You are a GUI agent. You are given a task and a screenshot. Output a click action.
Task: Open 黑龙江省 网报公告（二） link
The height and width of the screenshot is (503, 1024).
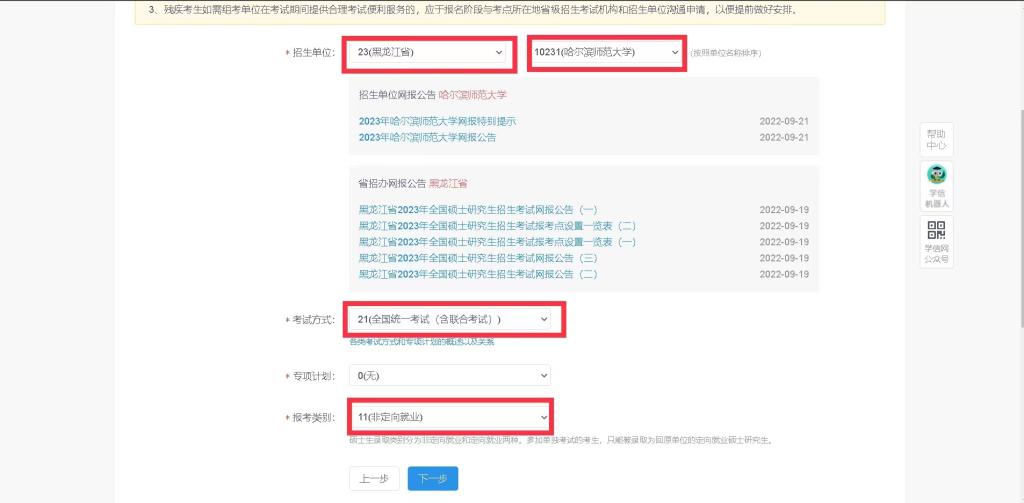point(477,274)
